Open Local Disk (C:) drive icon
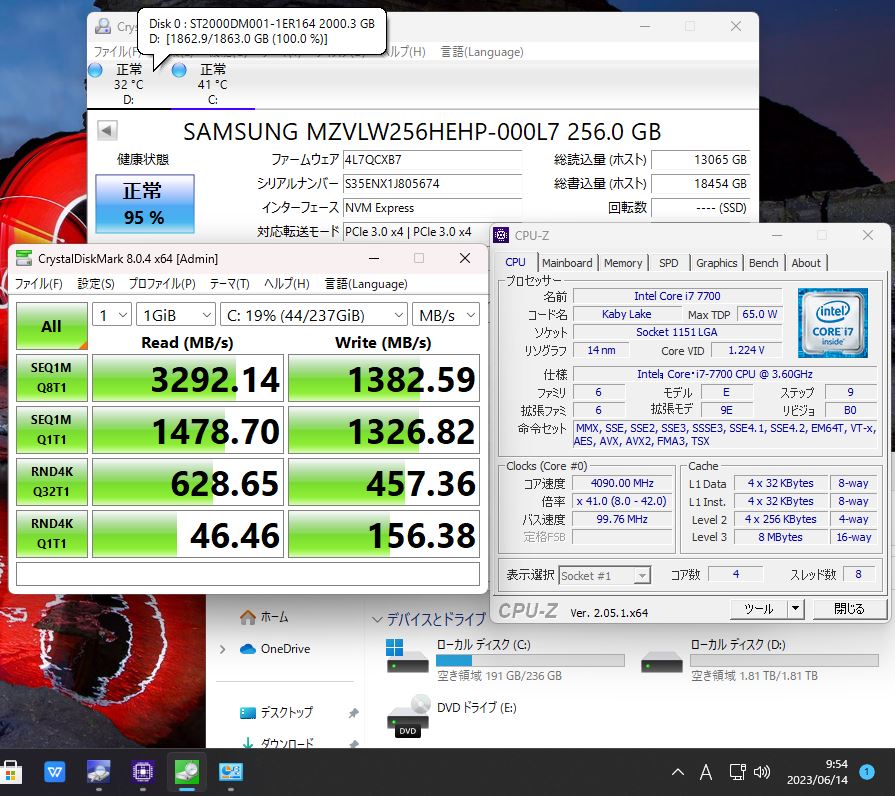Viewport: 895px width, 796px height. (x=408, y=657)
